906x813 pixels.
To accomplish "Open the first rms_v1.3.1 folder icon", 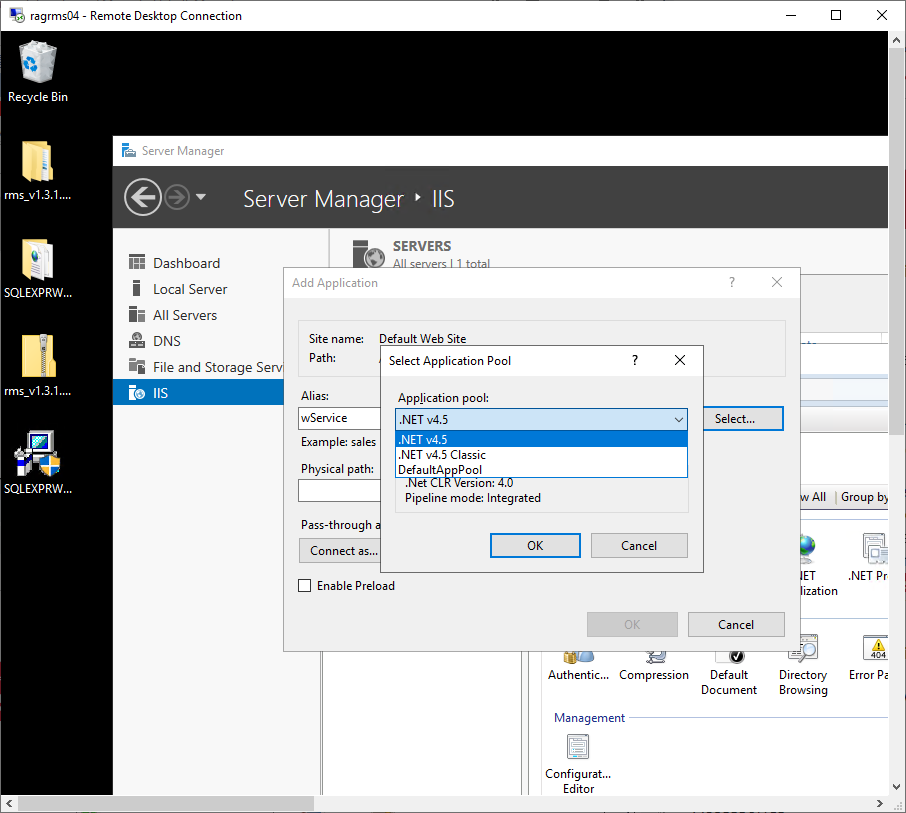I will (x=38, y=170).
